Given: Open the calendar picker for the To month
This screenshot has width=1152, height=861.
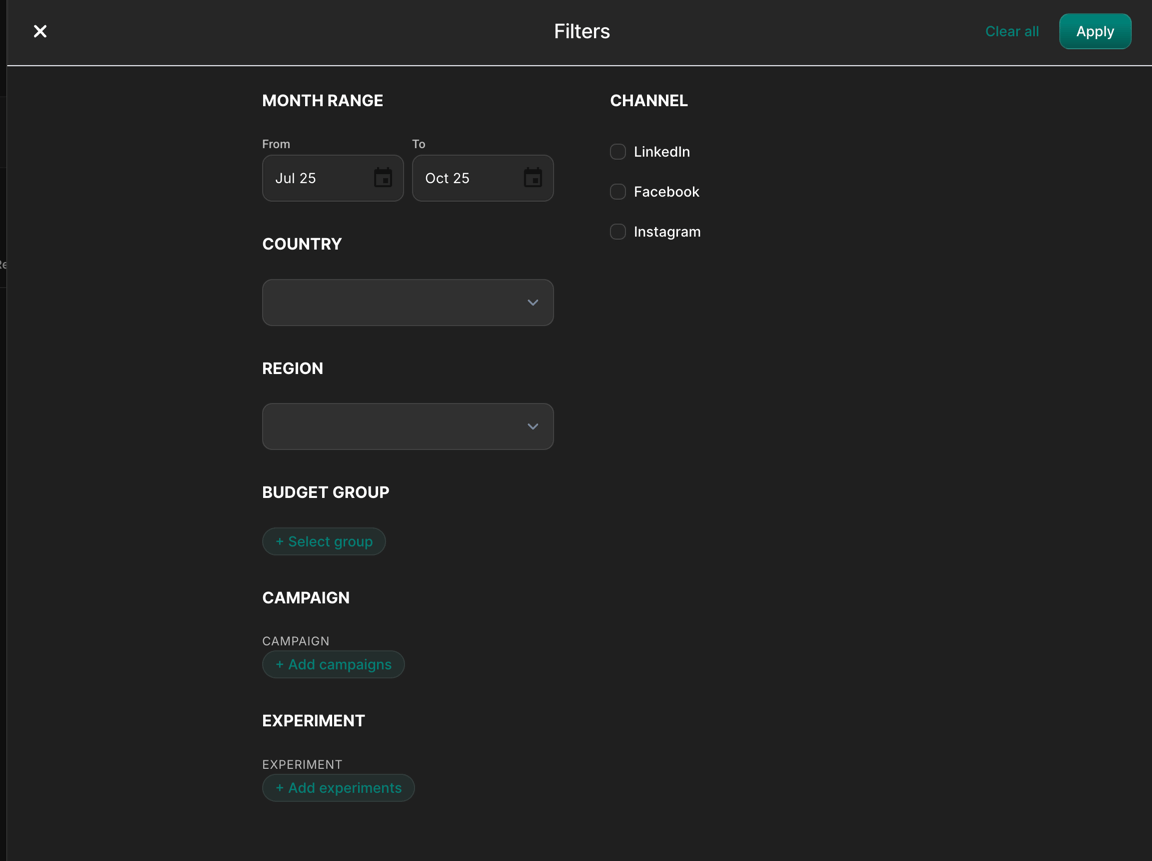Looking at the screenshot, I should pyautogui.click(x=532, y=177).
